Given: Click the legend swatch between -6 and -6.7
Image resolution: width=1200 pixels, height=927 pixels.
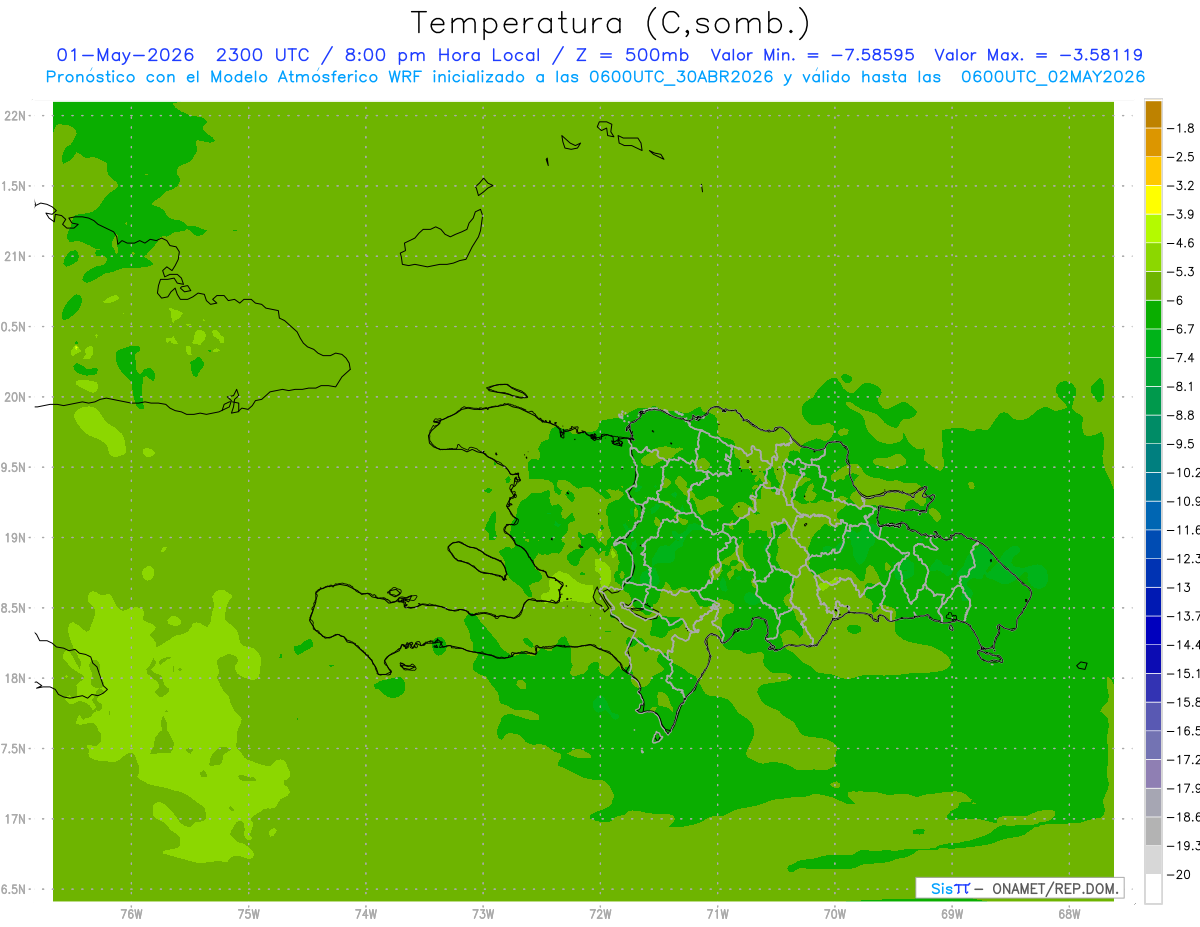Looking at the screenshot, I should (1153, 315).
